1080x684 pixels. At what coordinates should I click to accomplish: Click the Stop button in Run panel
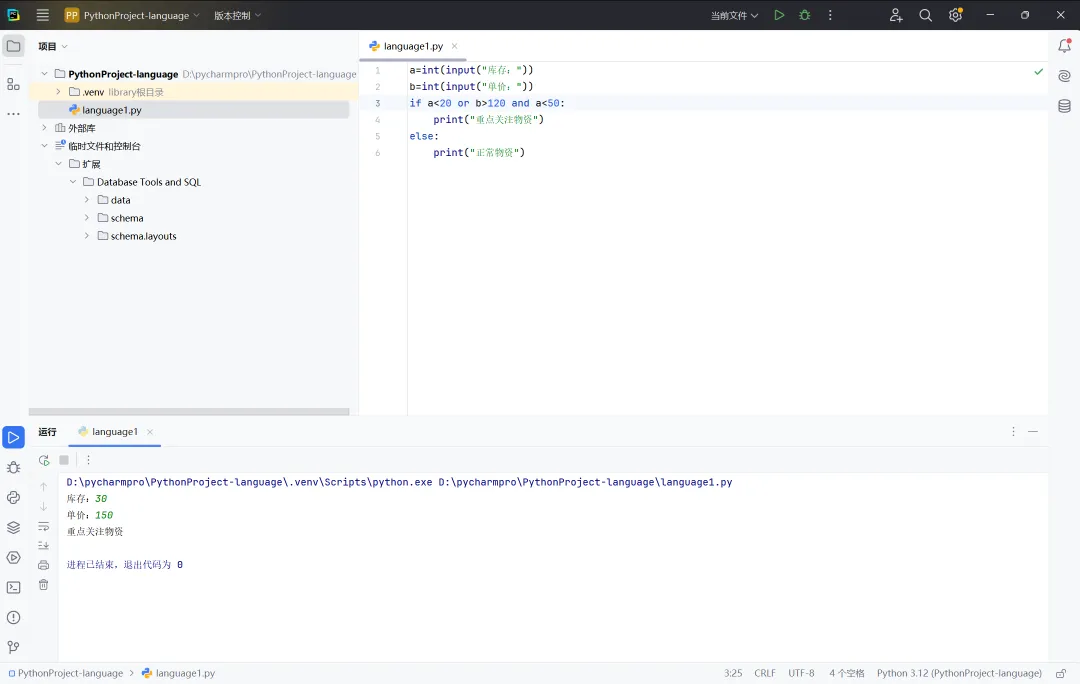(x=64, y=460)
